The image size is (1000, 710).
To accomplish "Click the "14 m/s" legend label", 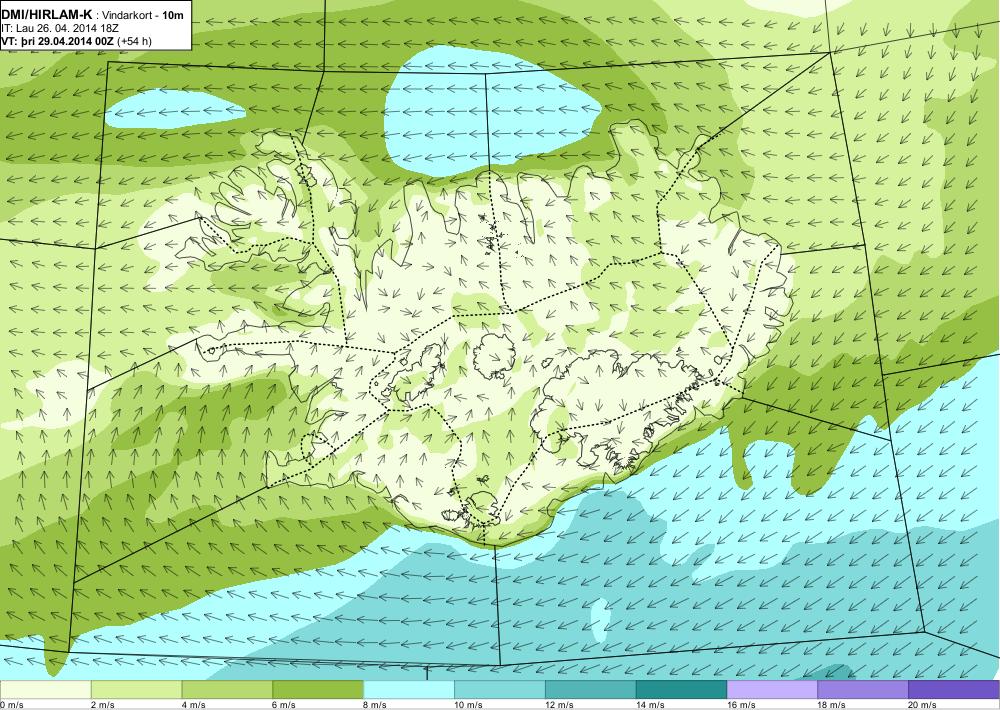I will (651, 705).
